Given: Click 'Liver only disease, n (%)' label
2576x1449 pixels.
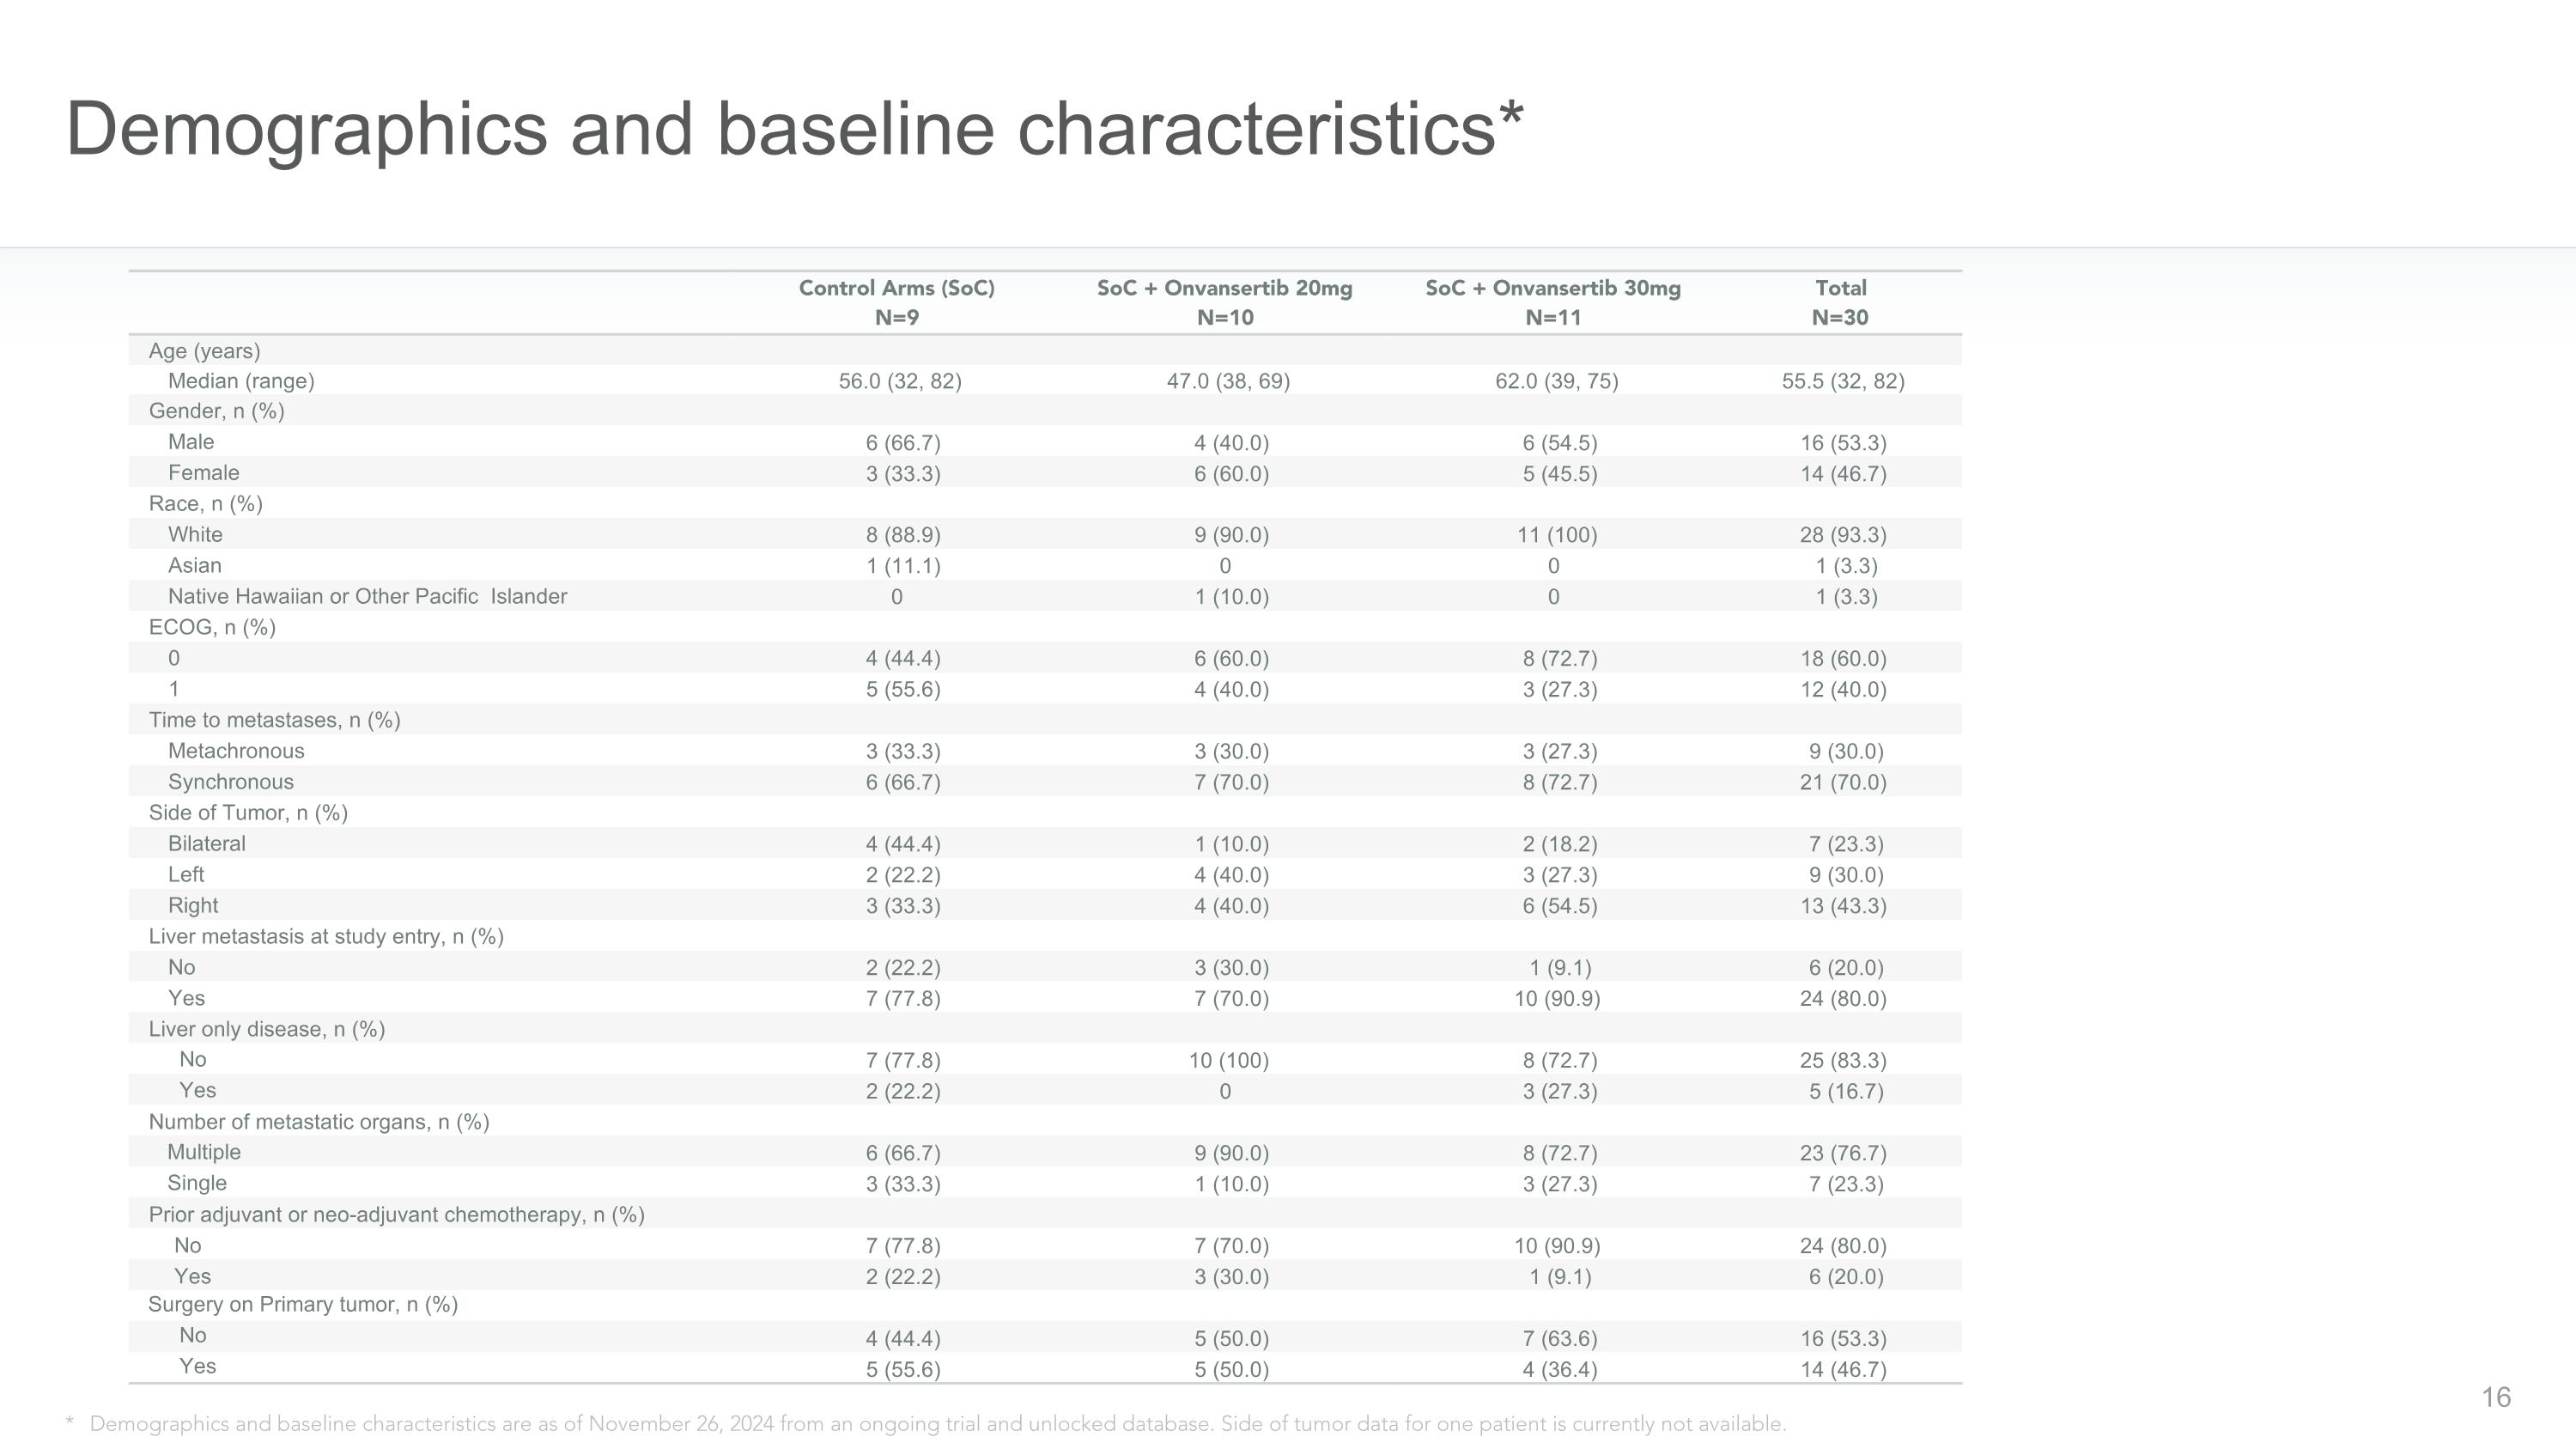Looking at the screenshot, I should click(267, 1029).
